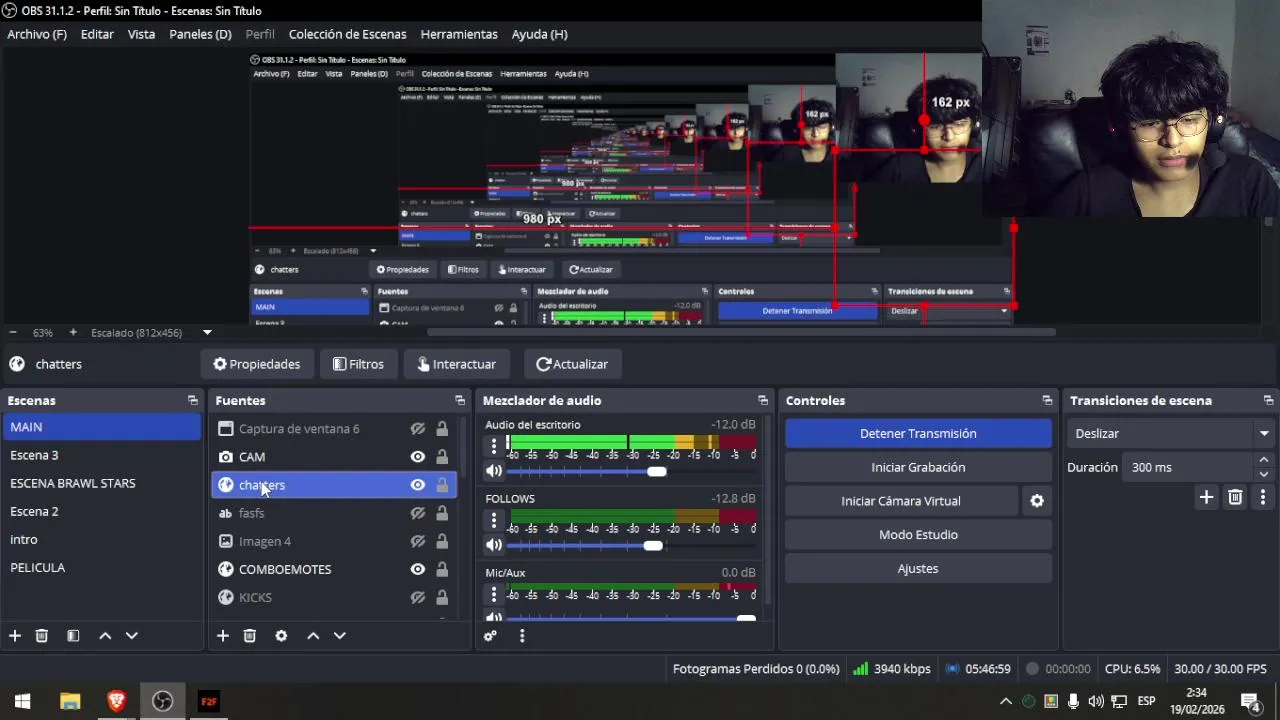Viewport: 1280px width, 720px height.
Task: Open Propiedades for chatters source
Action: pos(257,364)
